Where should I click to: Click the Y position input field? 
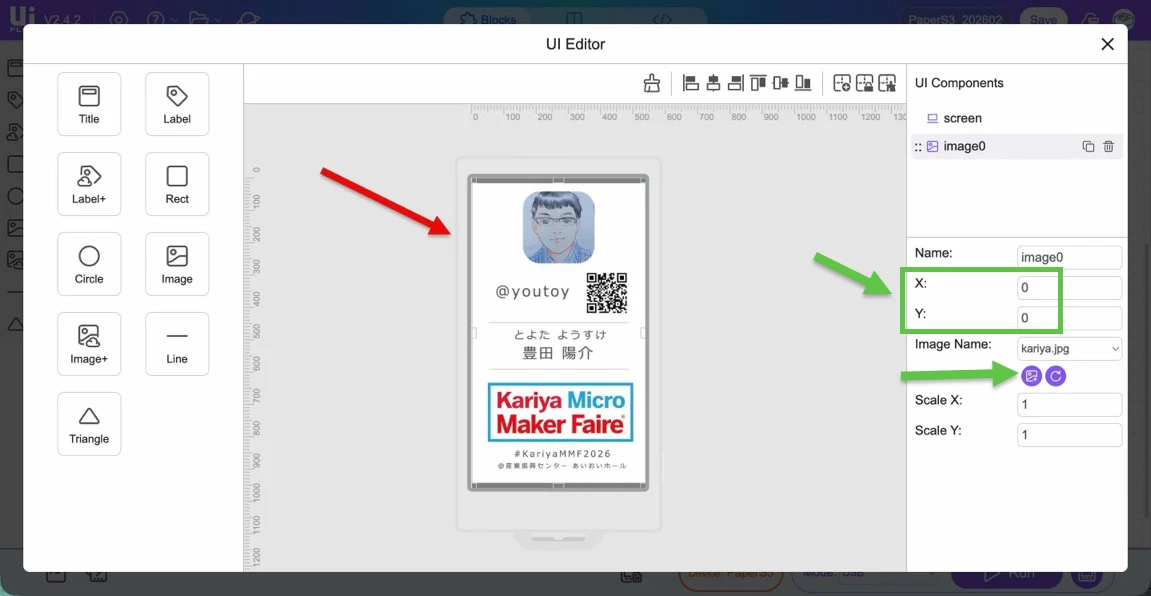(x=1070, y=318)
